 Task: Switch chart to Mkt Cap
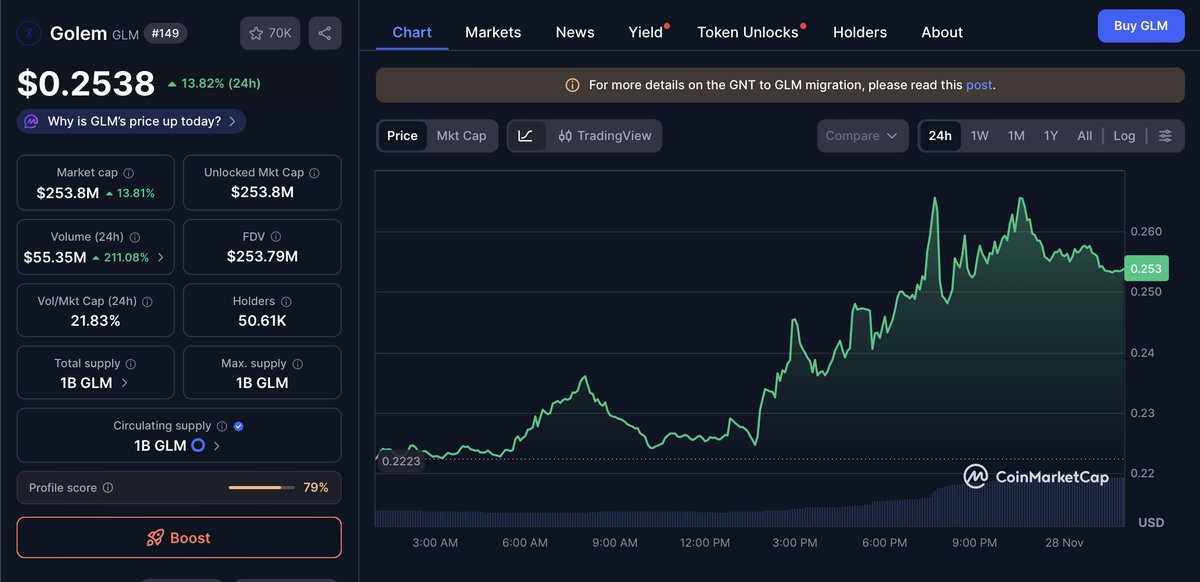pyautogui.click(x=461, y=136)
